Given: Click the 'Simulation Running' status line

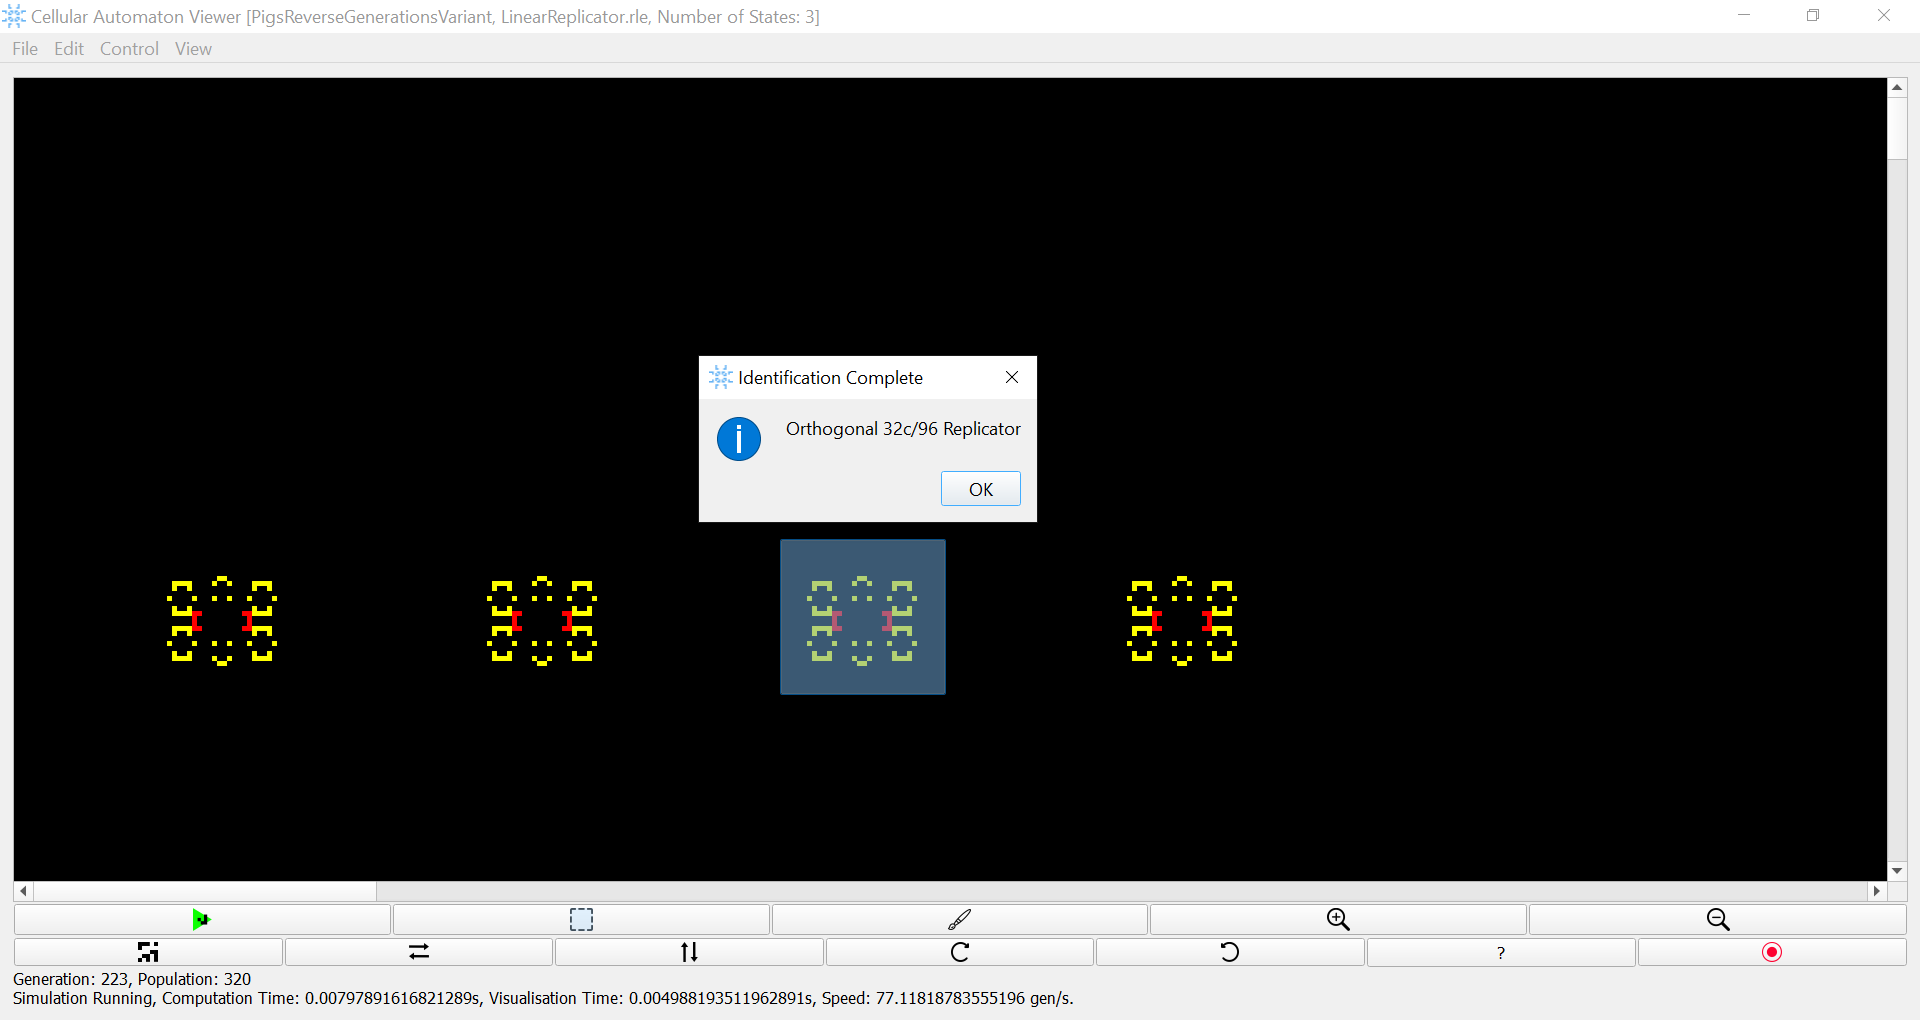Looking at the screenshot, I should coord(543,998).
